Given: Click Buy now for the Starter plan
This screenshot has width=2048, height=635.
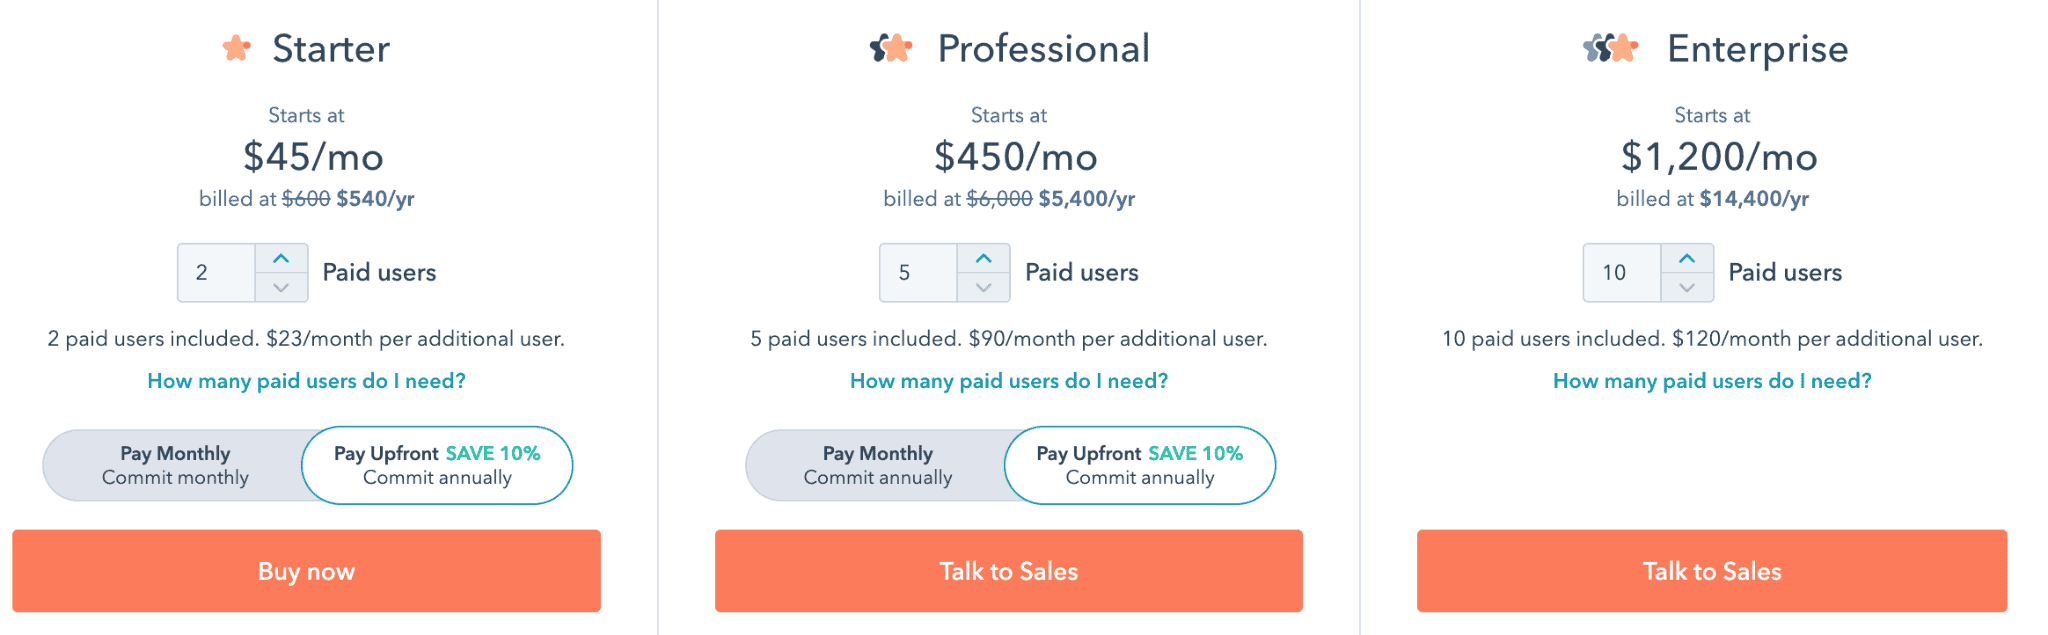Looking at the screenshot, I should point(306,571).
